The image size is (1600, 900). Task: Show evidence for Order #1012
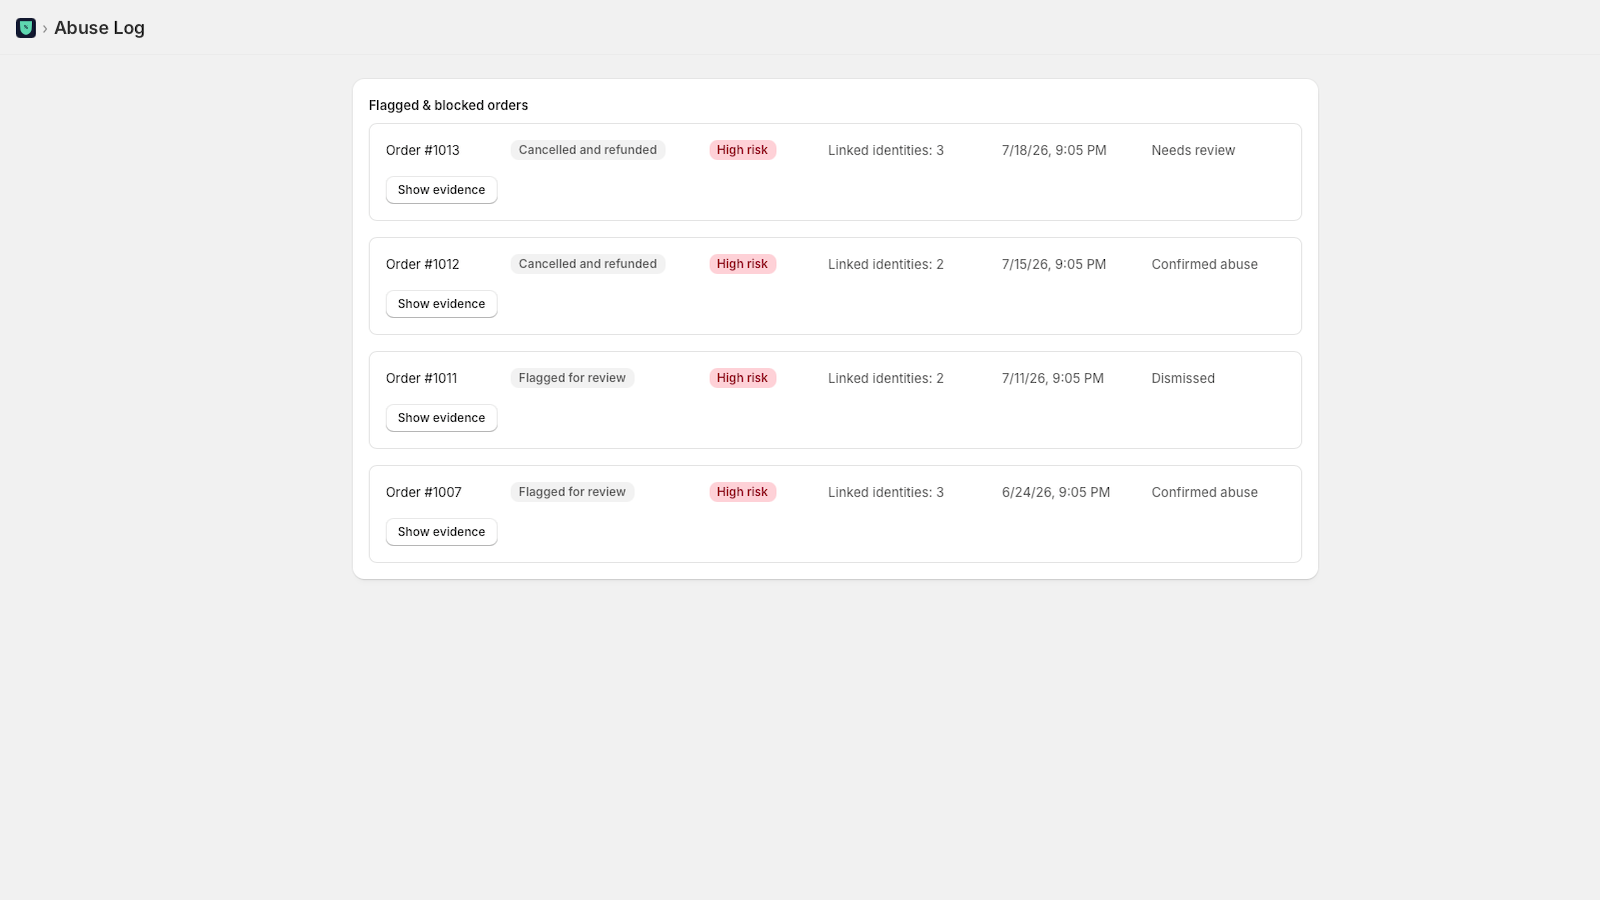441,304
